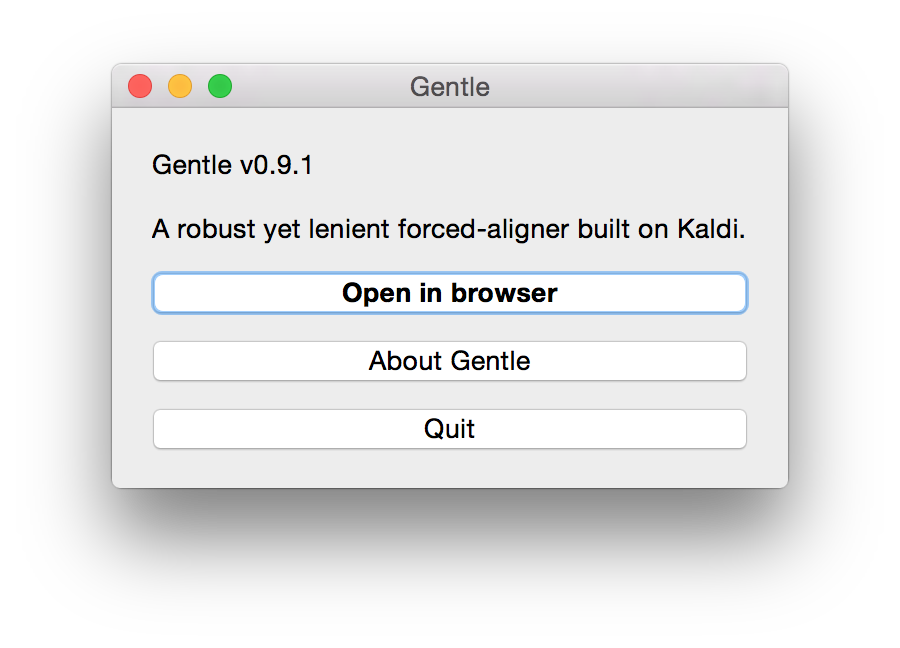Click the black desktop area outside the window

(450, 570)
